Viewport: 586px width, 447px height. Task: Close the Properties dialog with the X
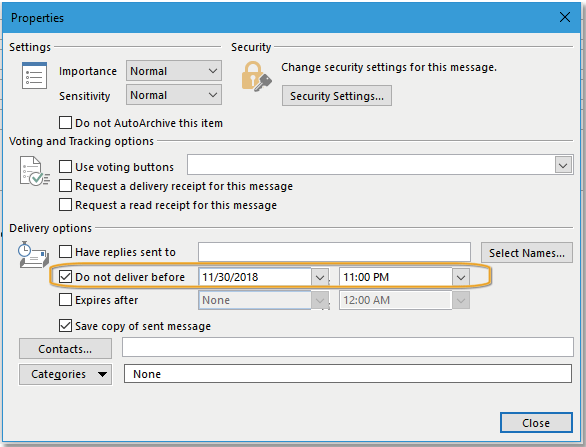565,17
